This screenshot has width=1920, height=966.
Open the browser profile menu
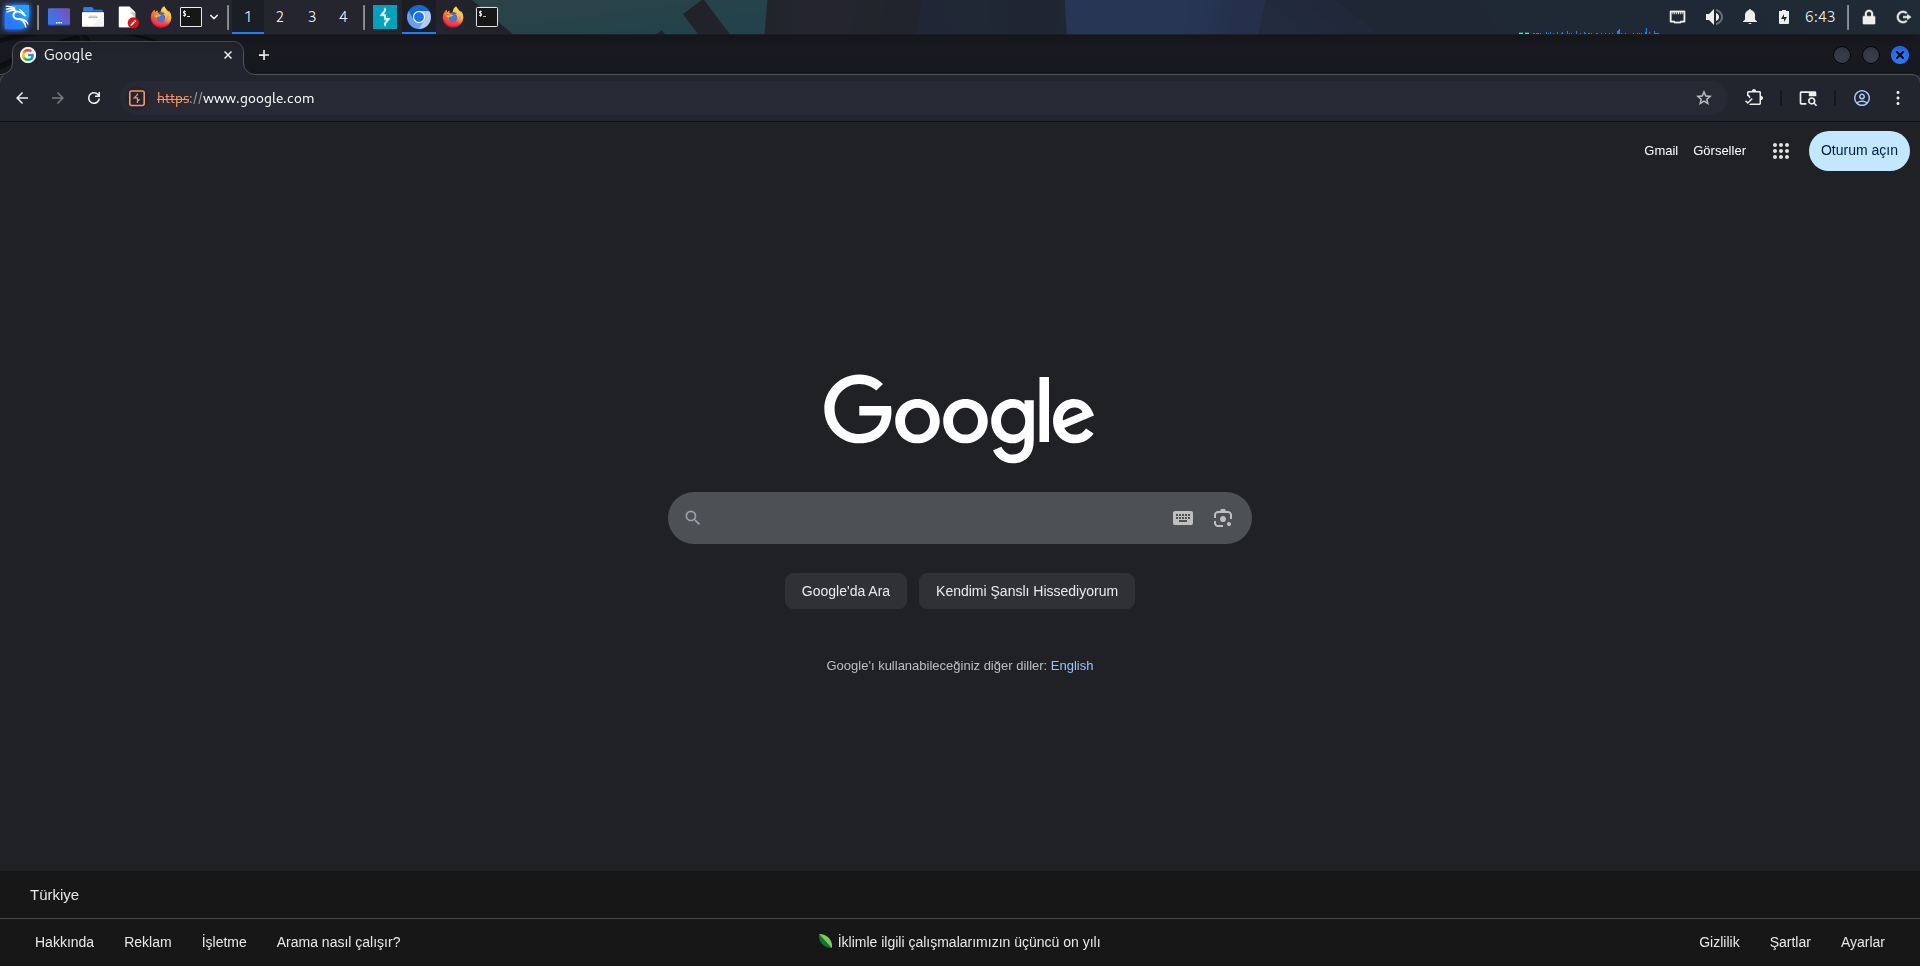coord(1862,98)
